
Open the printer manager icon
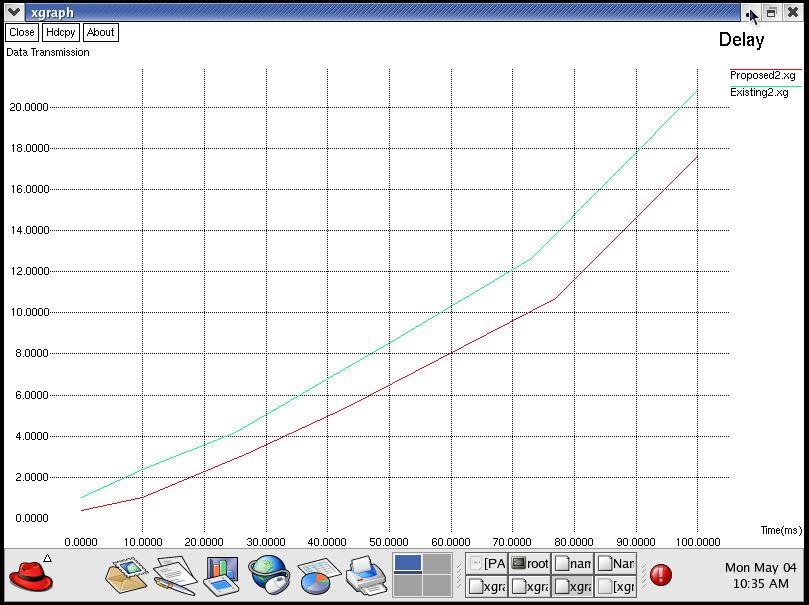tap(366, 576)
